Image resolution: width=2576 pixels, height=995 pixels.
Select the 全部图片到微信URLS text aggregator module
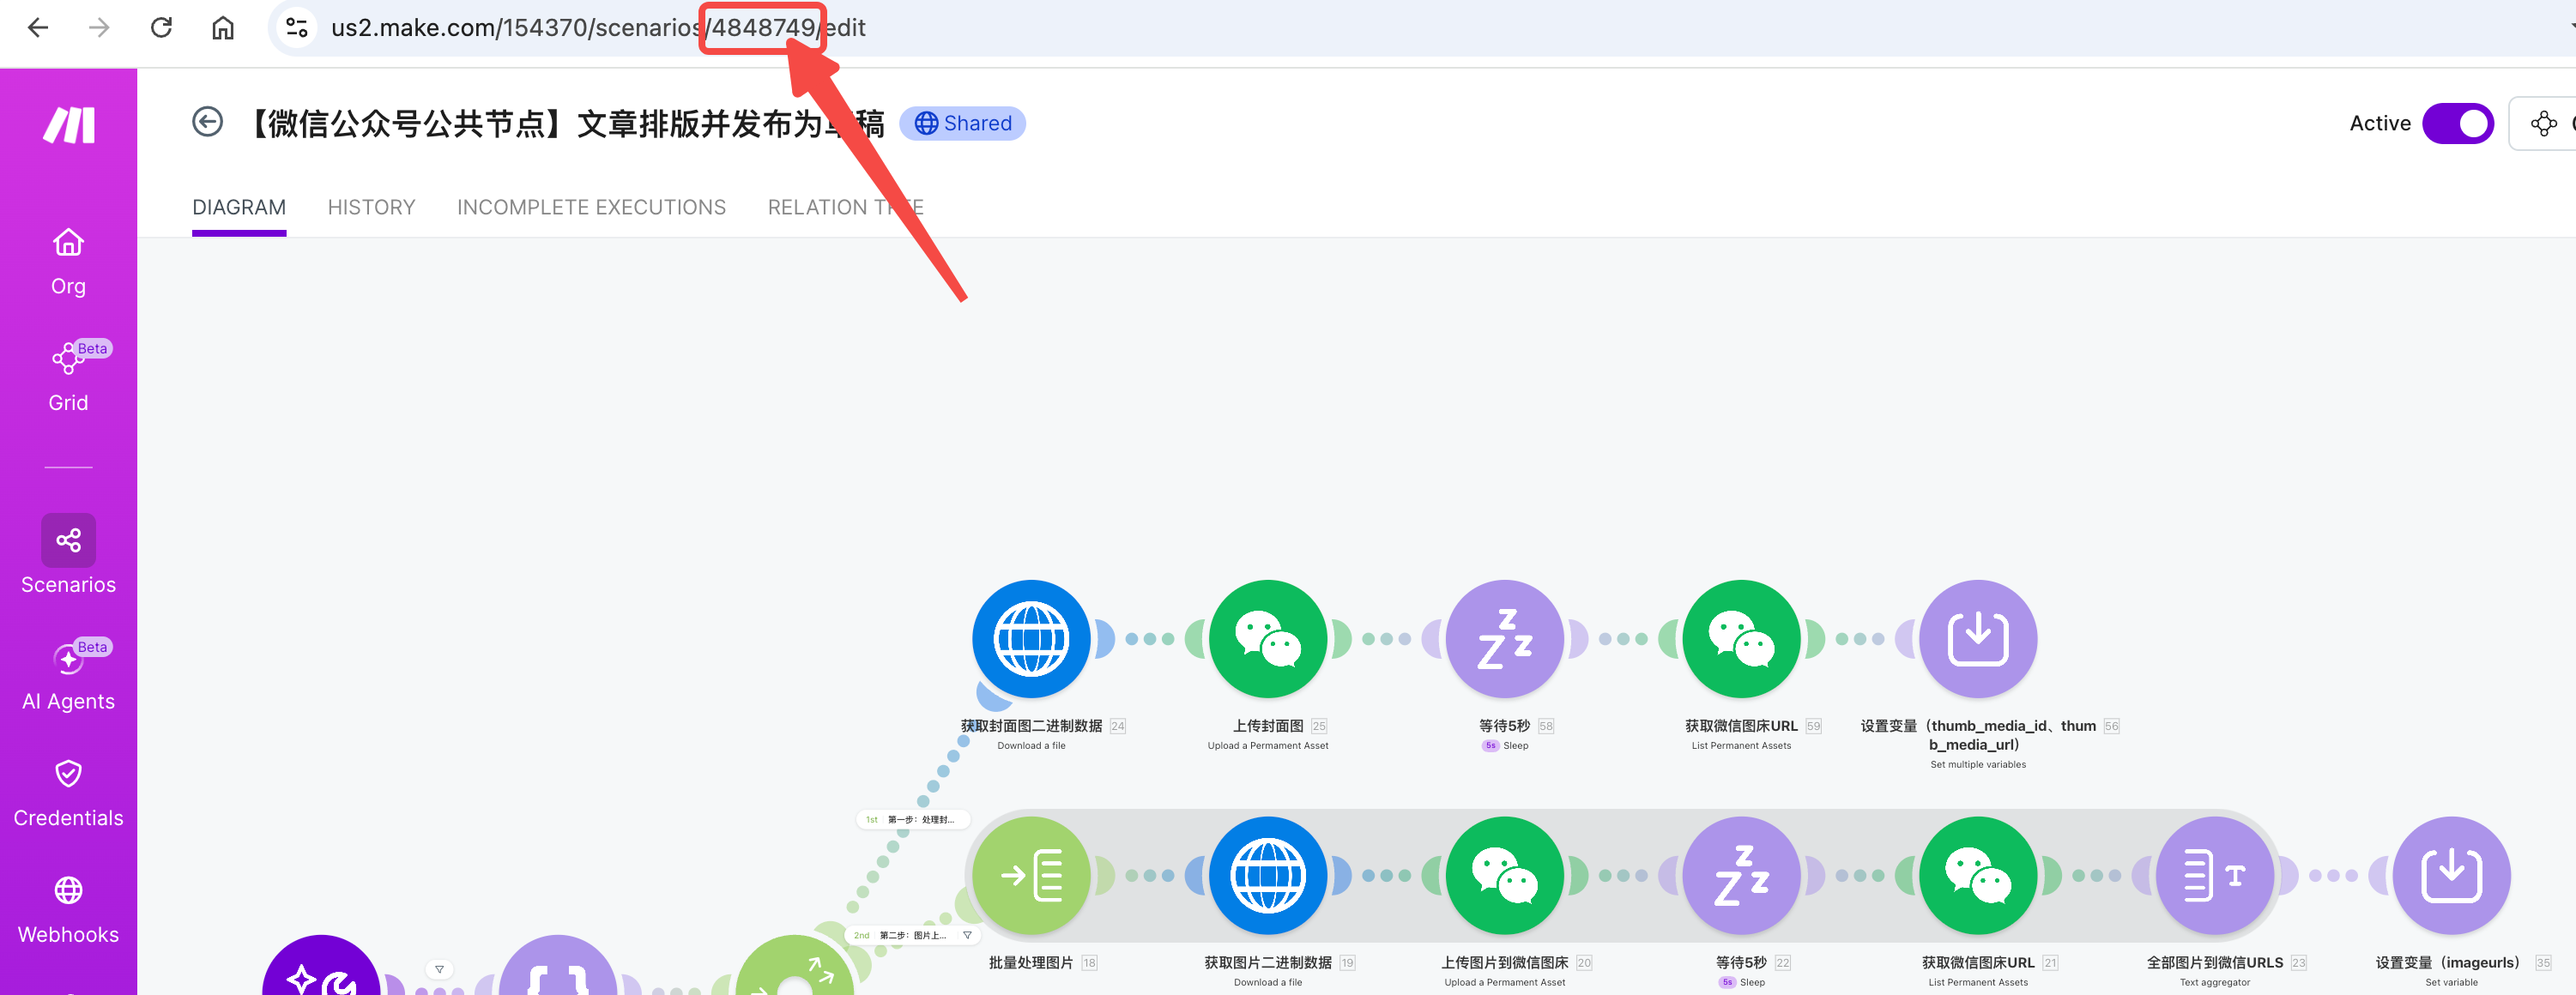[2214, 875]
